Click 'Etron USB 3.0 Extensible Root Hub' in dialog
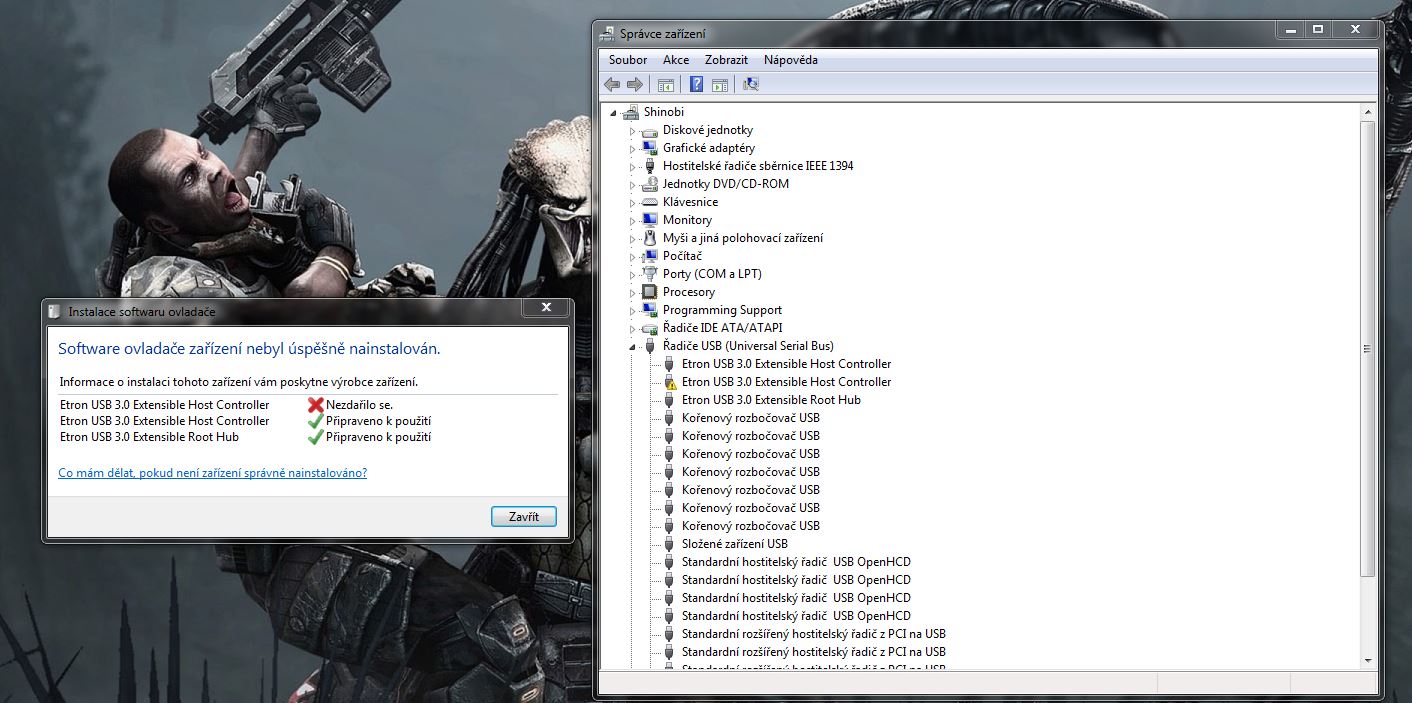1412x703 pixels. pyautogui.click(x=150, y=437)
